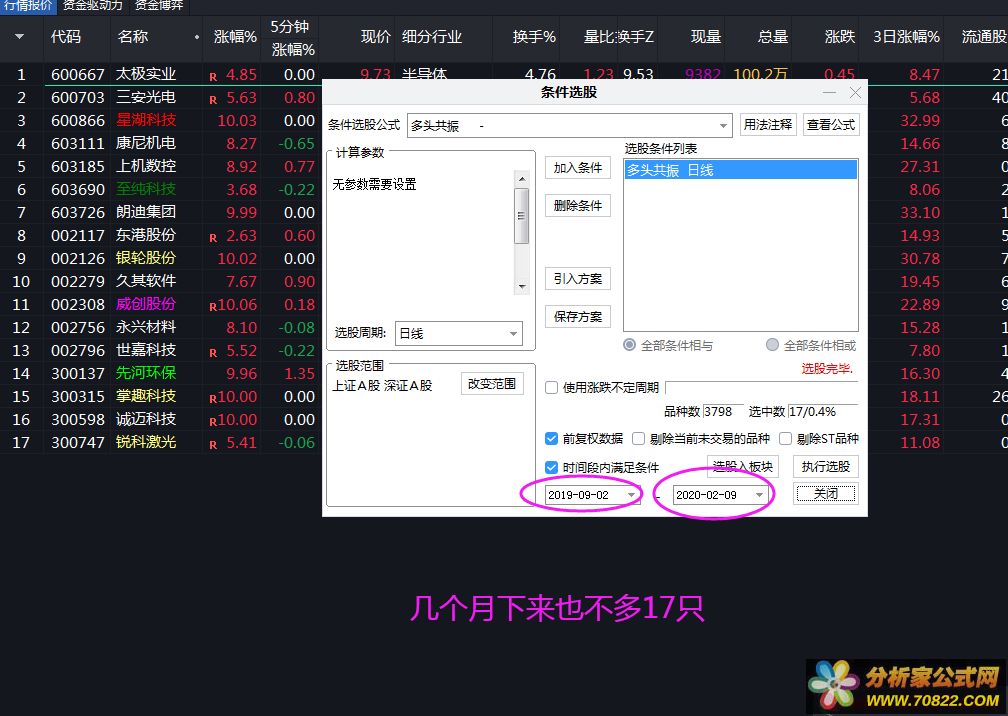Select 全部条件相或 radio button
1008x716 pixels.
tap(772, 345)
